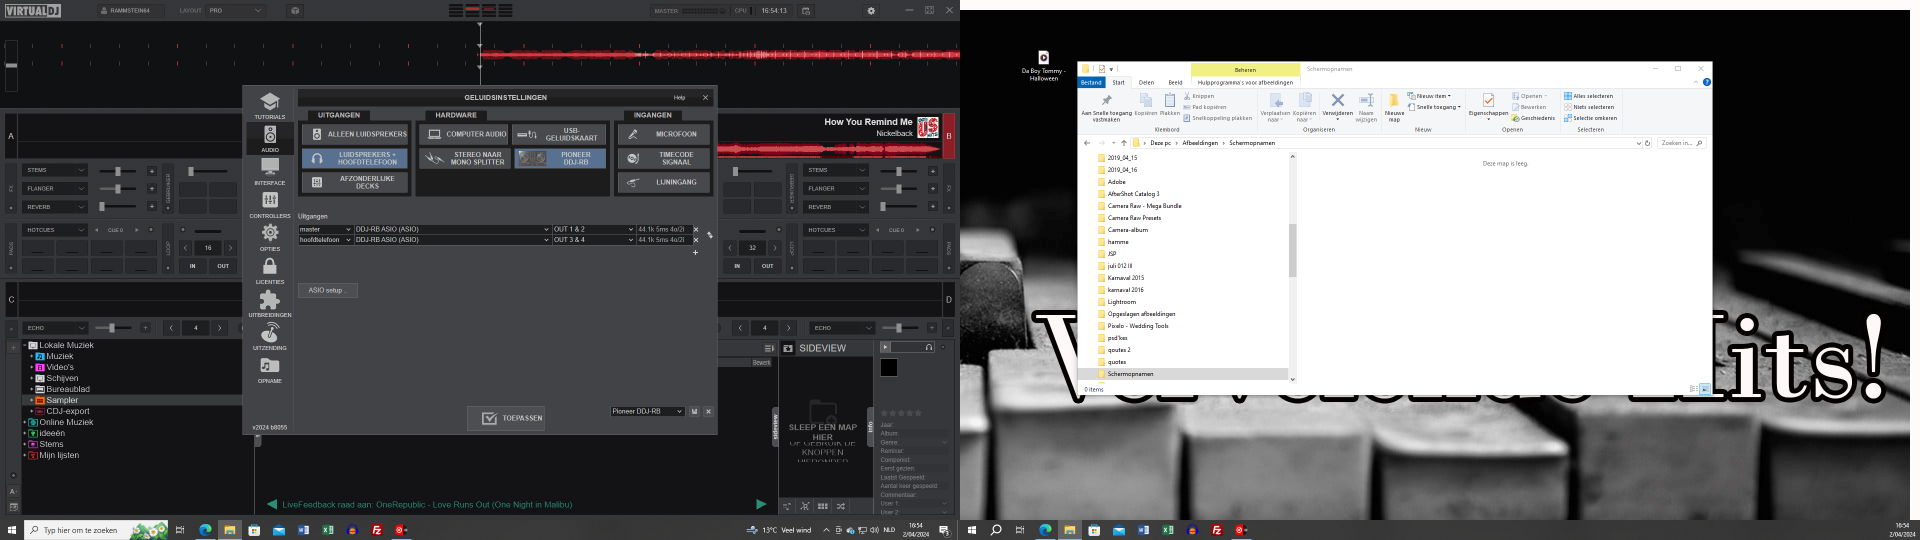Click Eigenschappen in Explorer ribbon

pos(1488,105)
